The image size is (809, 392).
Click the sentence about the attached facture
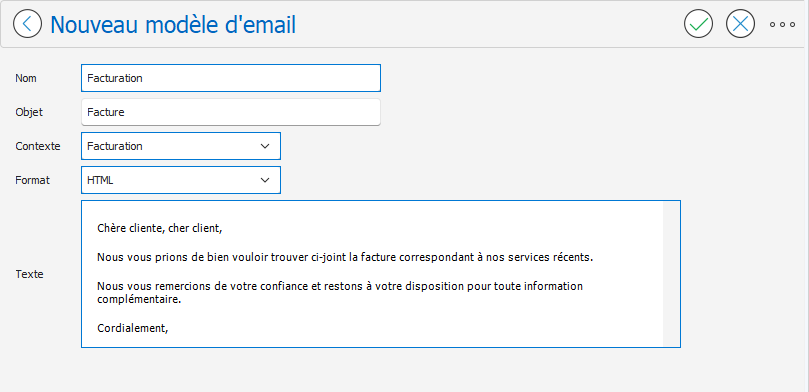point(345,256)
